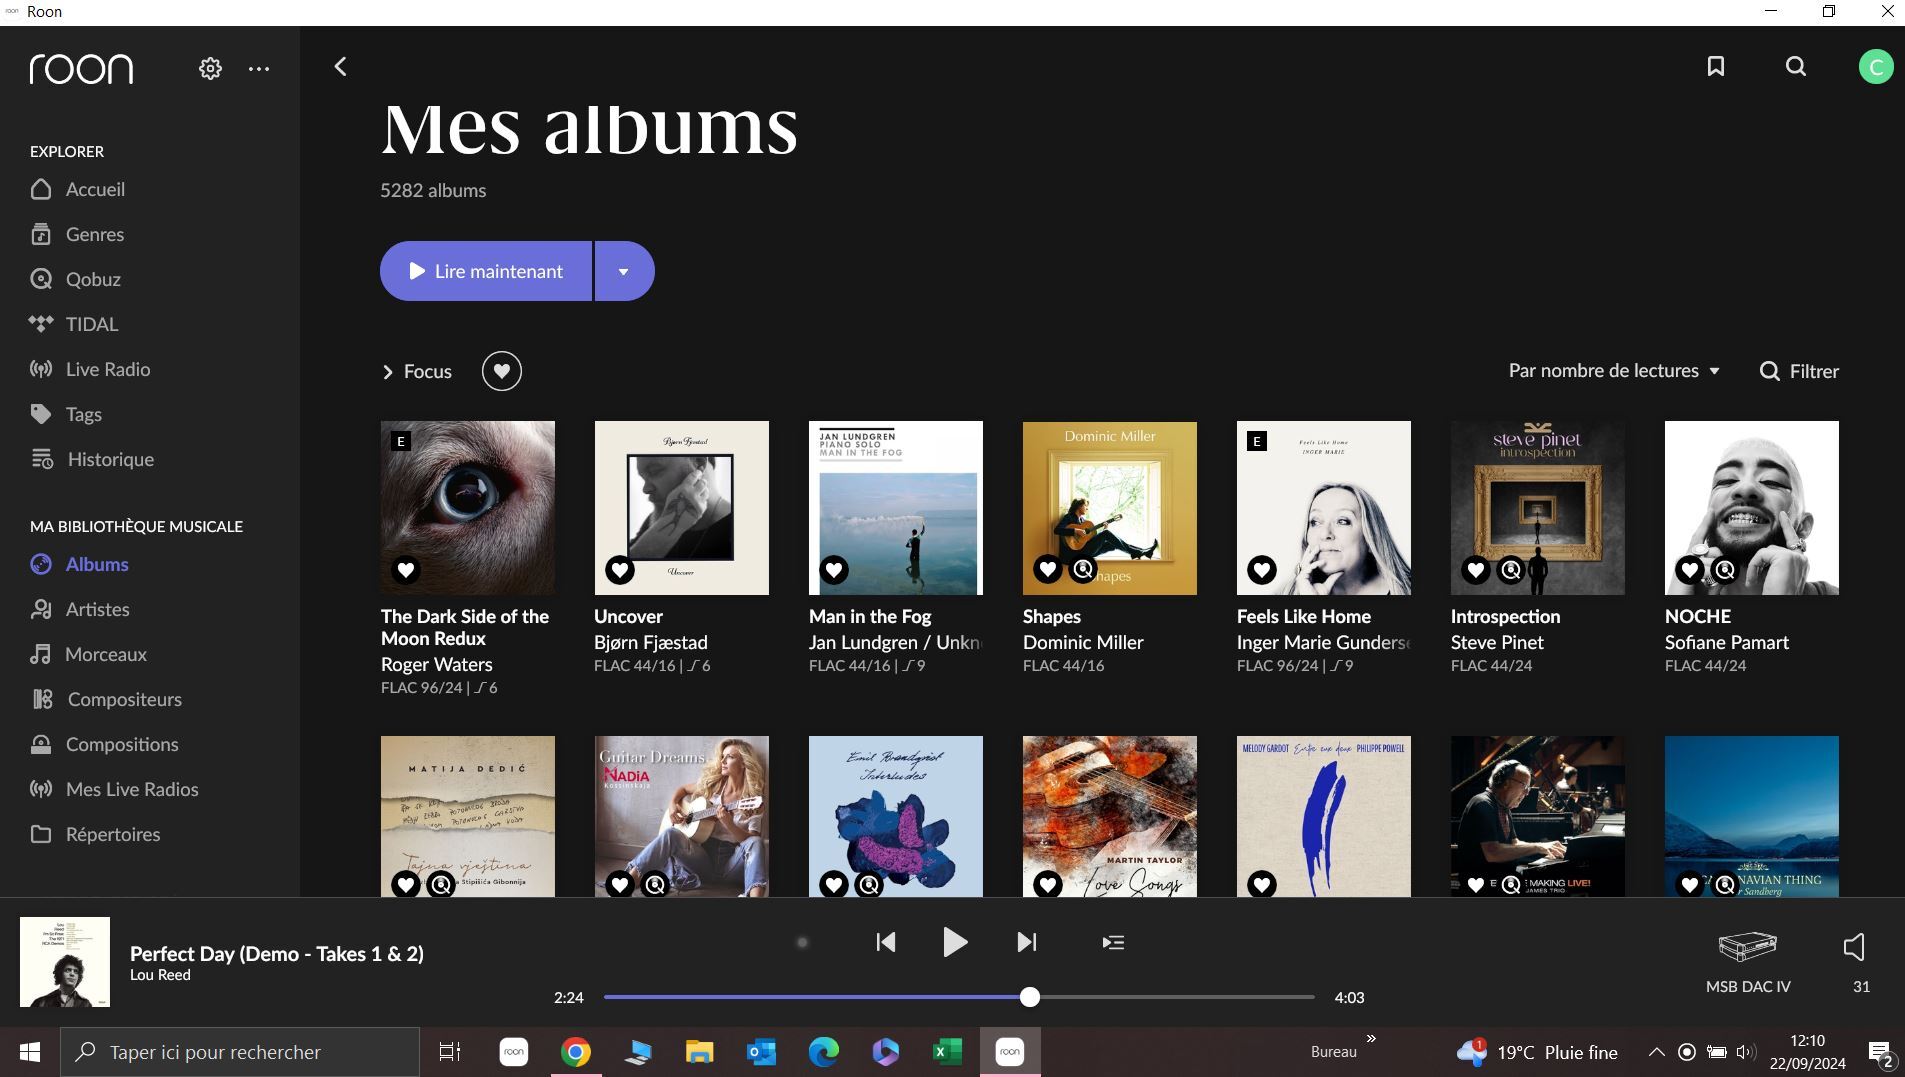Open Mes Live Radios in sidebar
This screenshot has height=1077, width=1905.
click(x=114, y=789)
